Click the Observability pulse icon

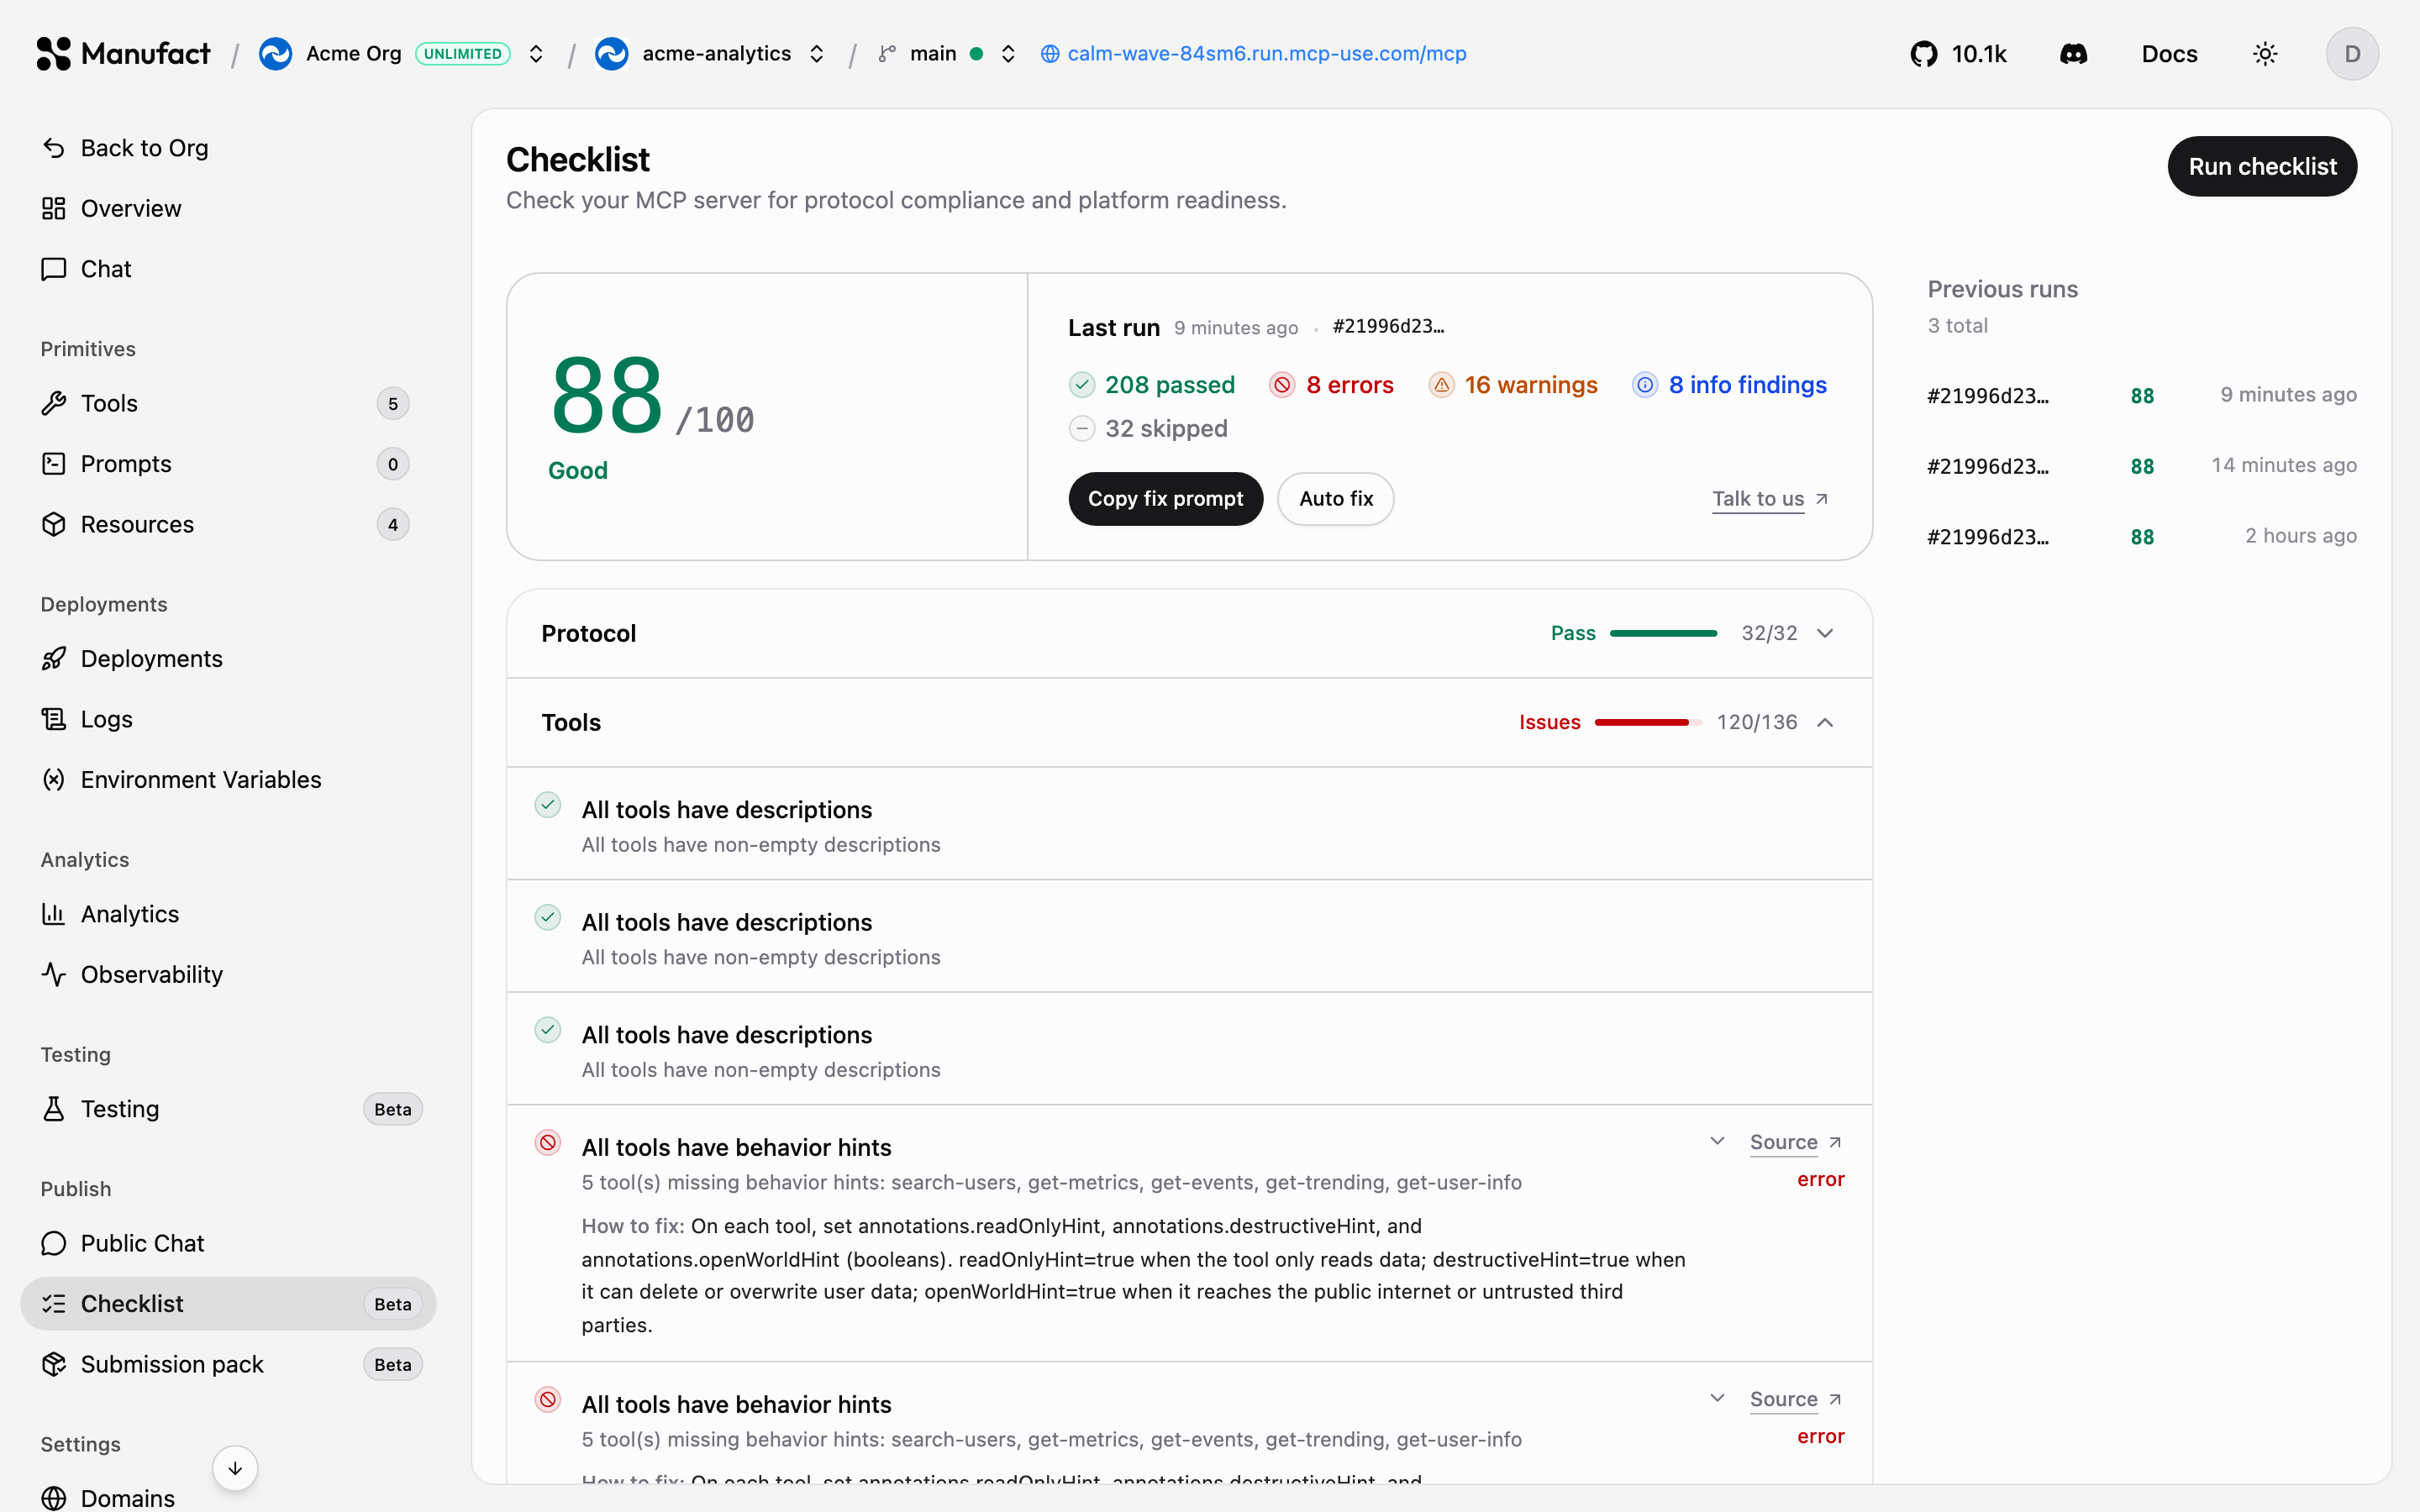[54, 974]
